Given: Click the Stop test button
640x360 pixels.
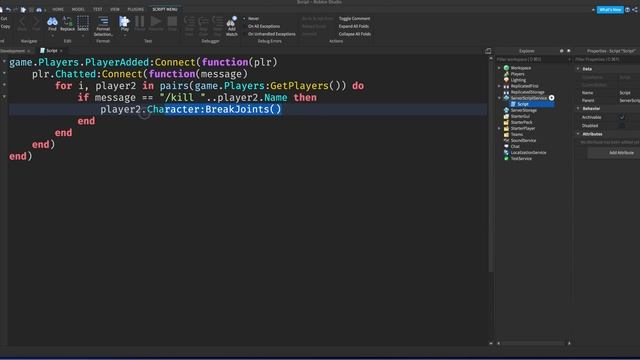Looking at the screenshot, I should tap(172, 23).
